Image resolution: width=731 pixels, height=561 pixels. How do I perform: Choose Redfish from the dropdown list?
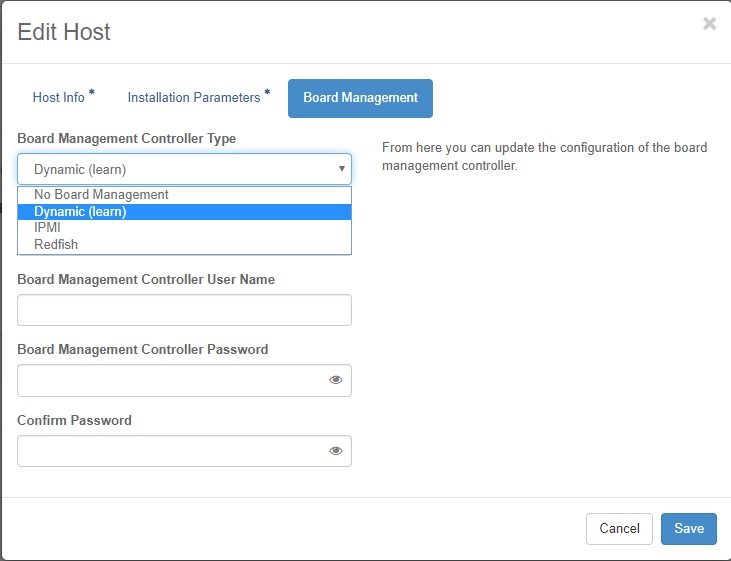coord(56,244)
